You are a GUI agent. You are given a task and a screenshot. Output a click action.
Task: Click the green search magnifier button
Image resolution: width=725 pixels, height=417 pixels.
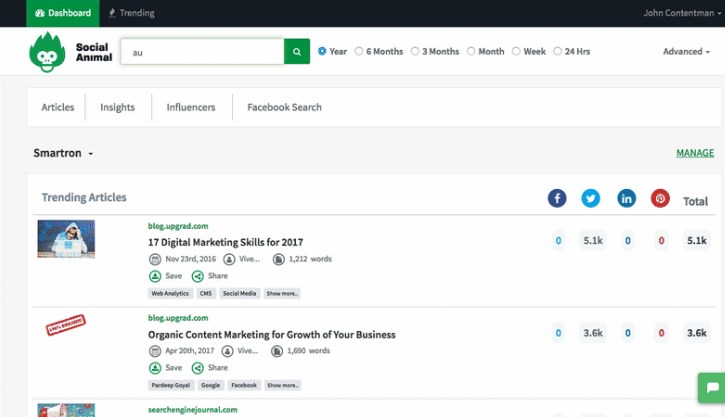pos(297,51)
